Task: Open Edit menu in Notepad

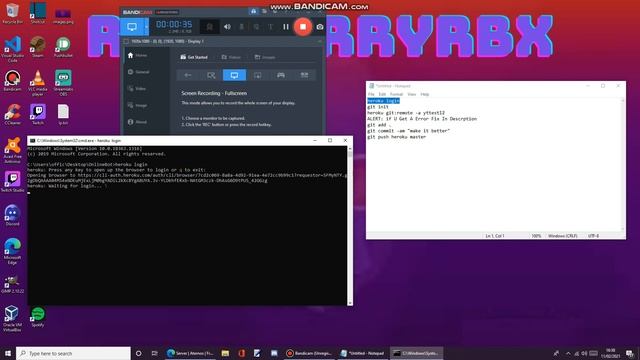Action: tap(382, 94)
